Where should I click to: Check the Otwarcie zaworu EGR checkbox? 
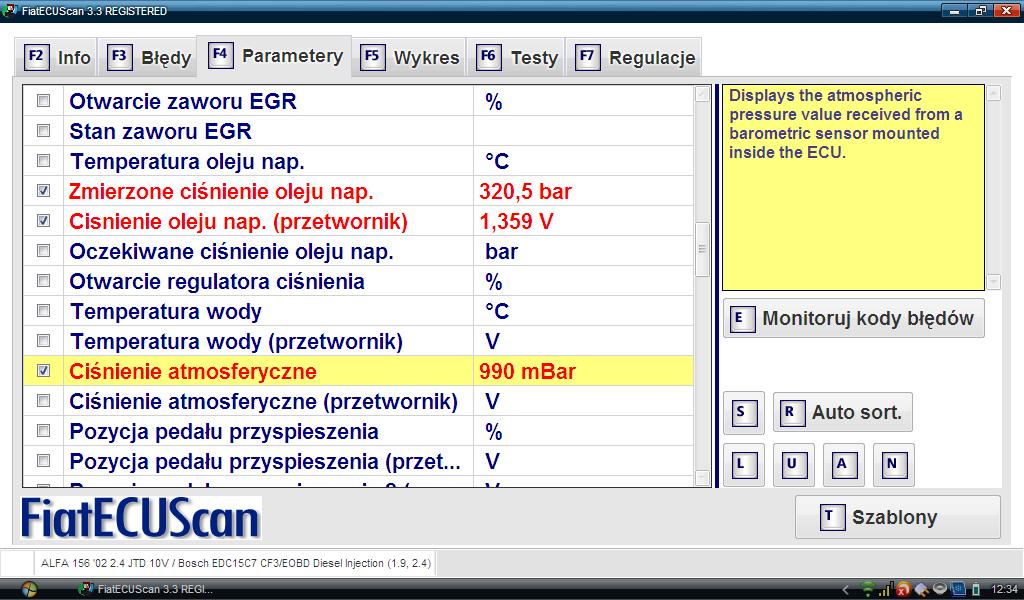[x=43, y=101]
